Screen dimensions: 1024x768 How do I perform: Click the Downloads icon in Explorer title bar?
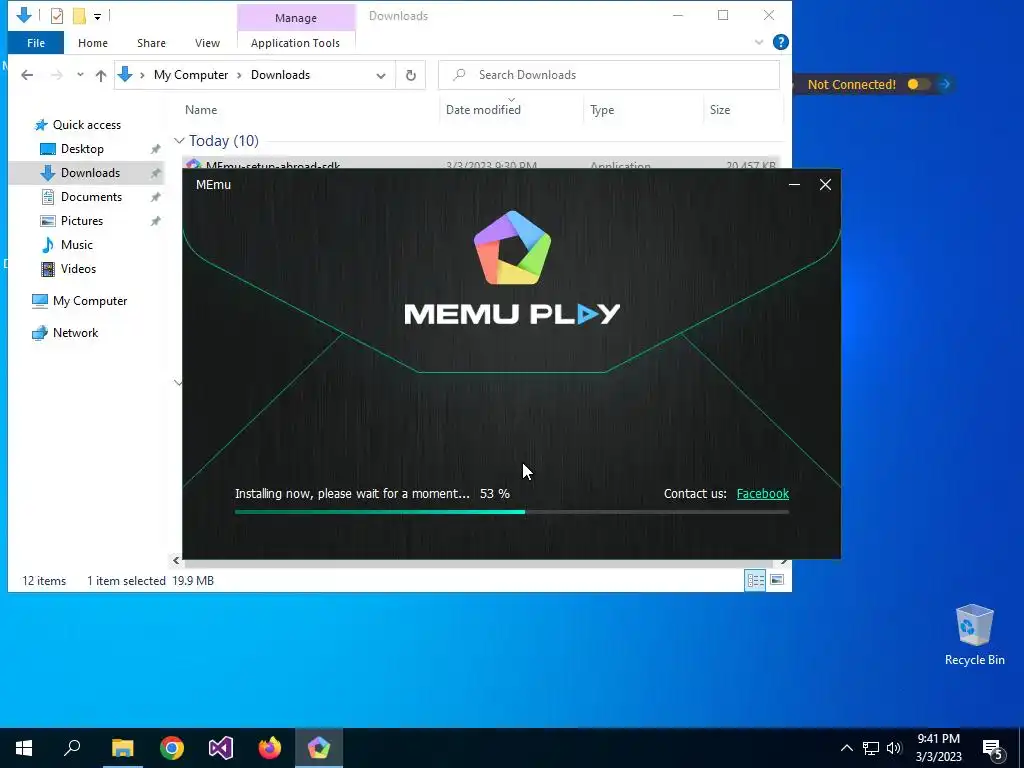point(24,14)
